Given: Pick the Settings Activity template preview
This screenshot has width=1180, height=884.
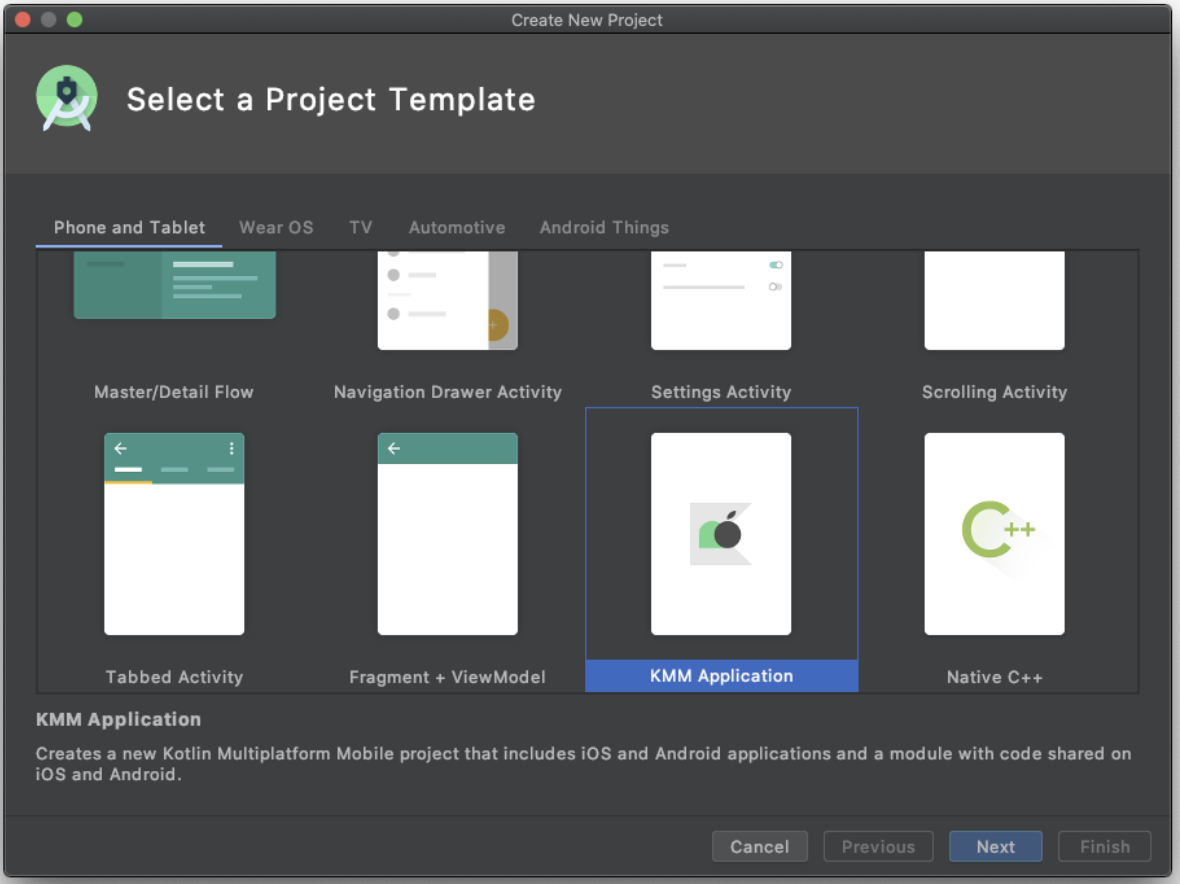Looking at the screenshot, I should click(x=721, y=300).
